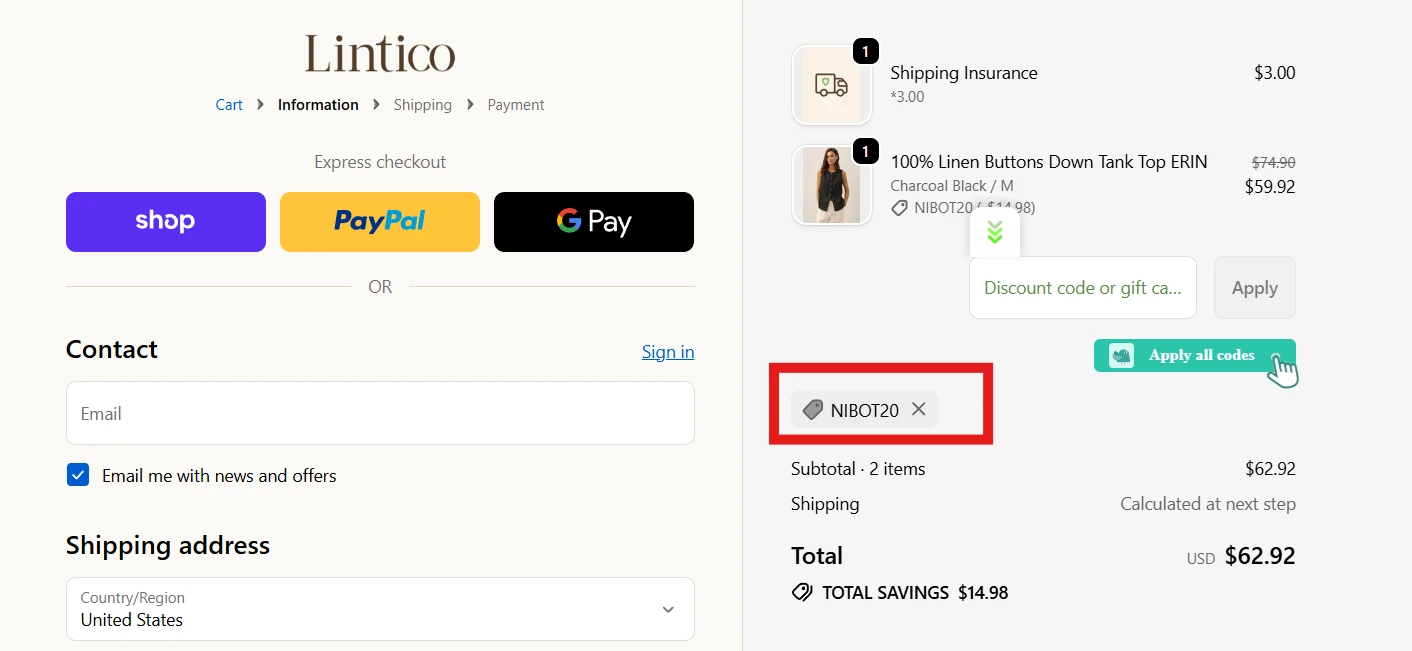Image resolution: width=1412 pixels, height=651 pixels.
Task: Click the green double-chevron coupon extension icon
Action: (x=994, y=231)
